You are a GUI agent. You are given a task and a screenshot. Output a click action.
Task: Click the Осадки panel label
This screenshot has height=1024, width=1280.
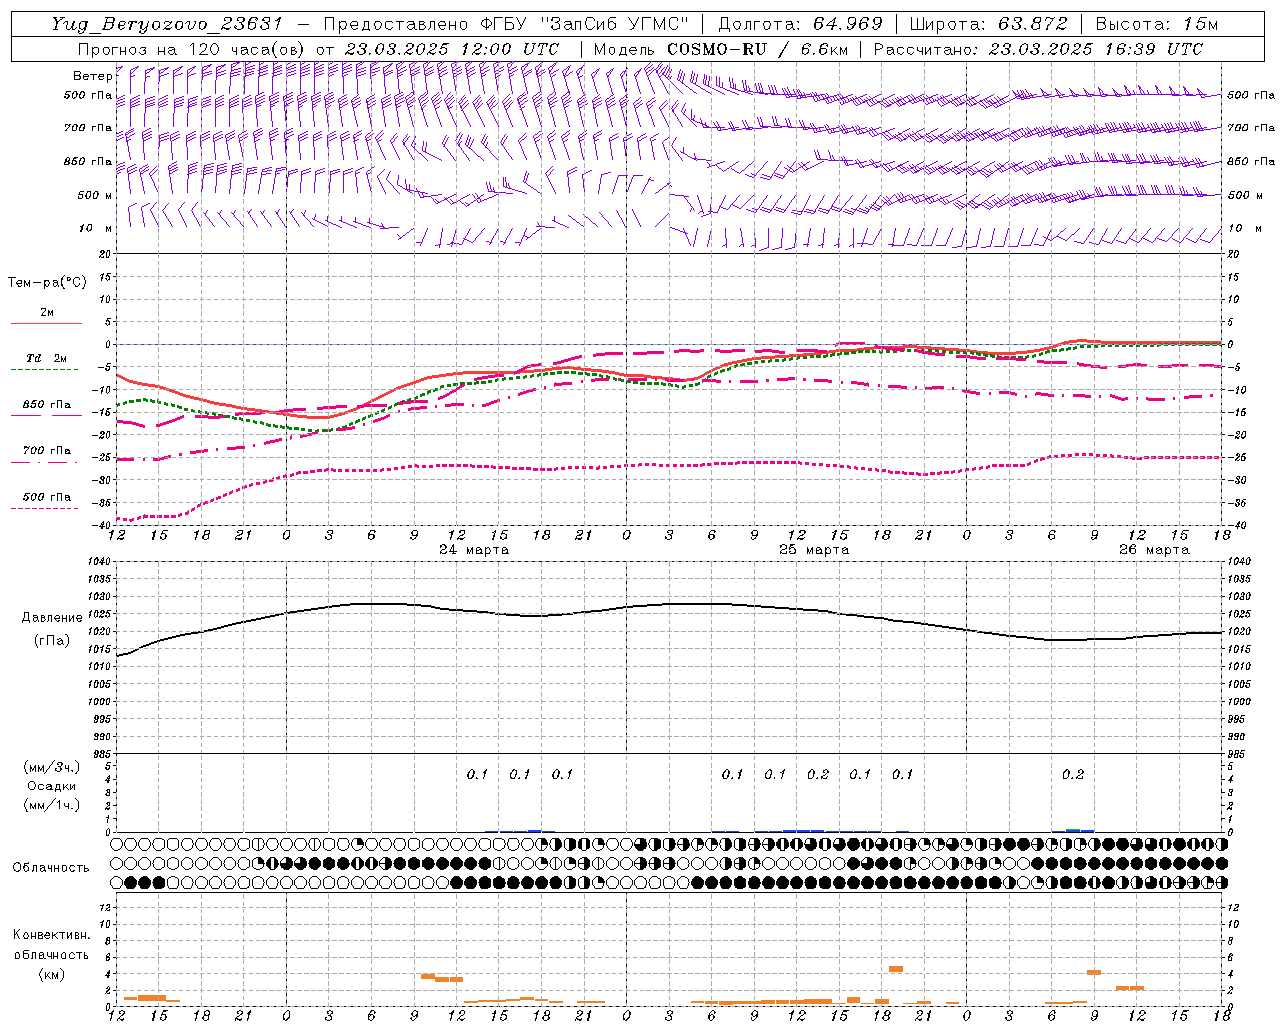click(52, 786)
